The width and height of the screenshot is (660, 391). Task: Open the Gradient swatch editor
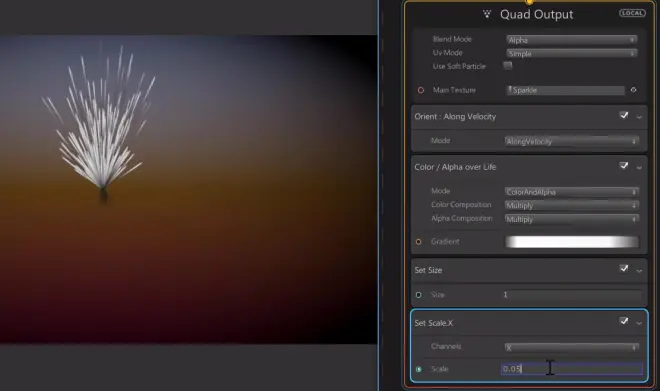[572, 242]
